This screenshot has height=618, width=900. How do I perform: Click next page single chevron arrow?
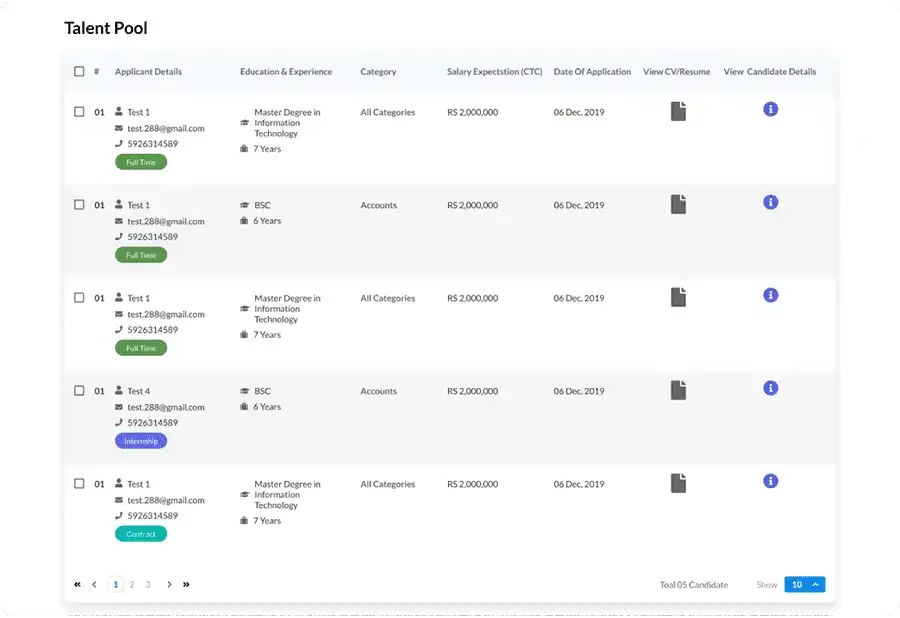pos(169,584)
